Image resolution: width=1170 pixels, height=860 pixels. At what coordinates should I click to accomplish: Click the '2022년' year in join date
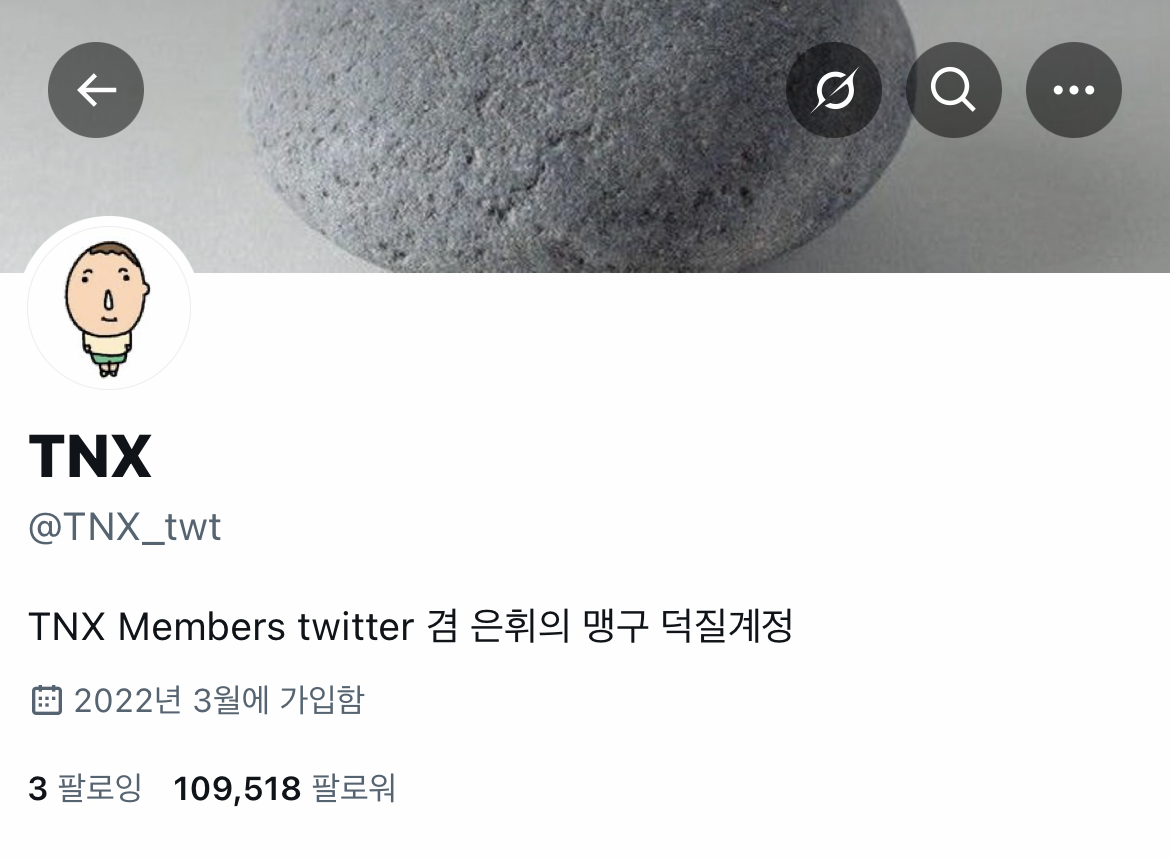coord(128,700)
